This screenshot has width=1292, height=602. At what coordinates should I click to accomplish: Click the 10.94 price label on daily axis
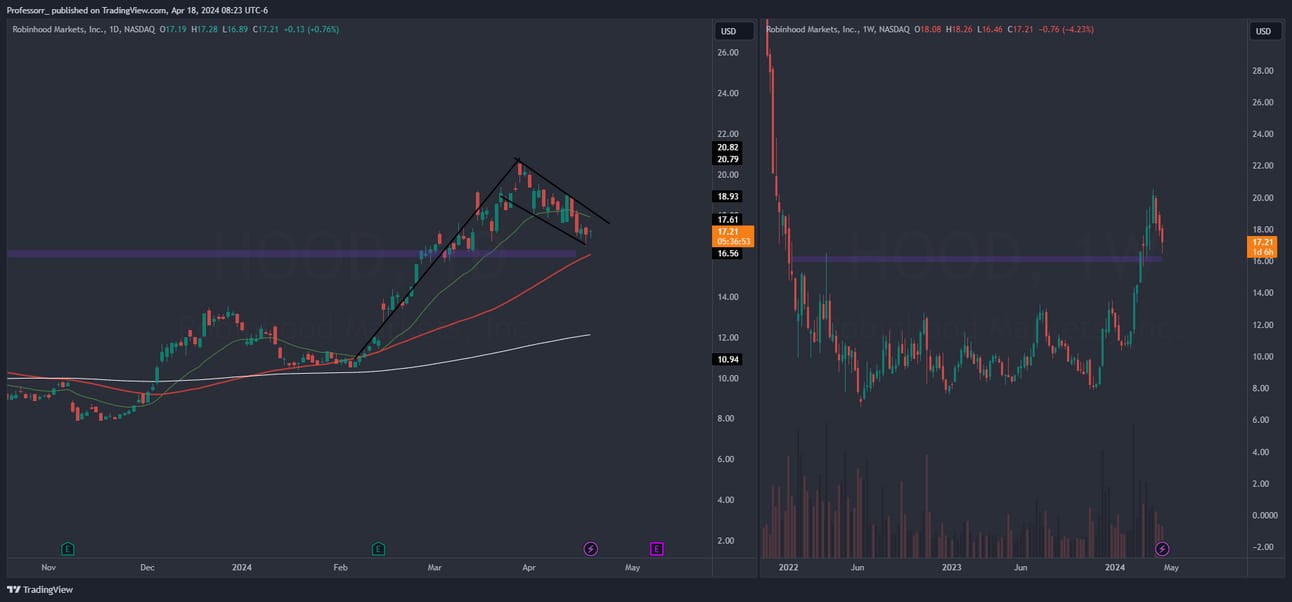click(727, 359)
